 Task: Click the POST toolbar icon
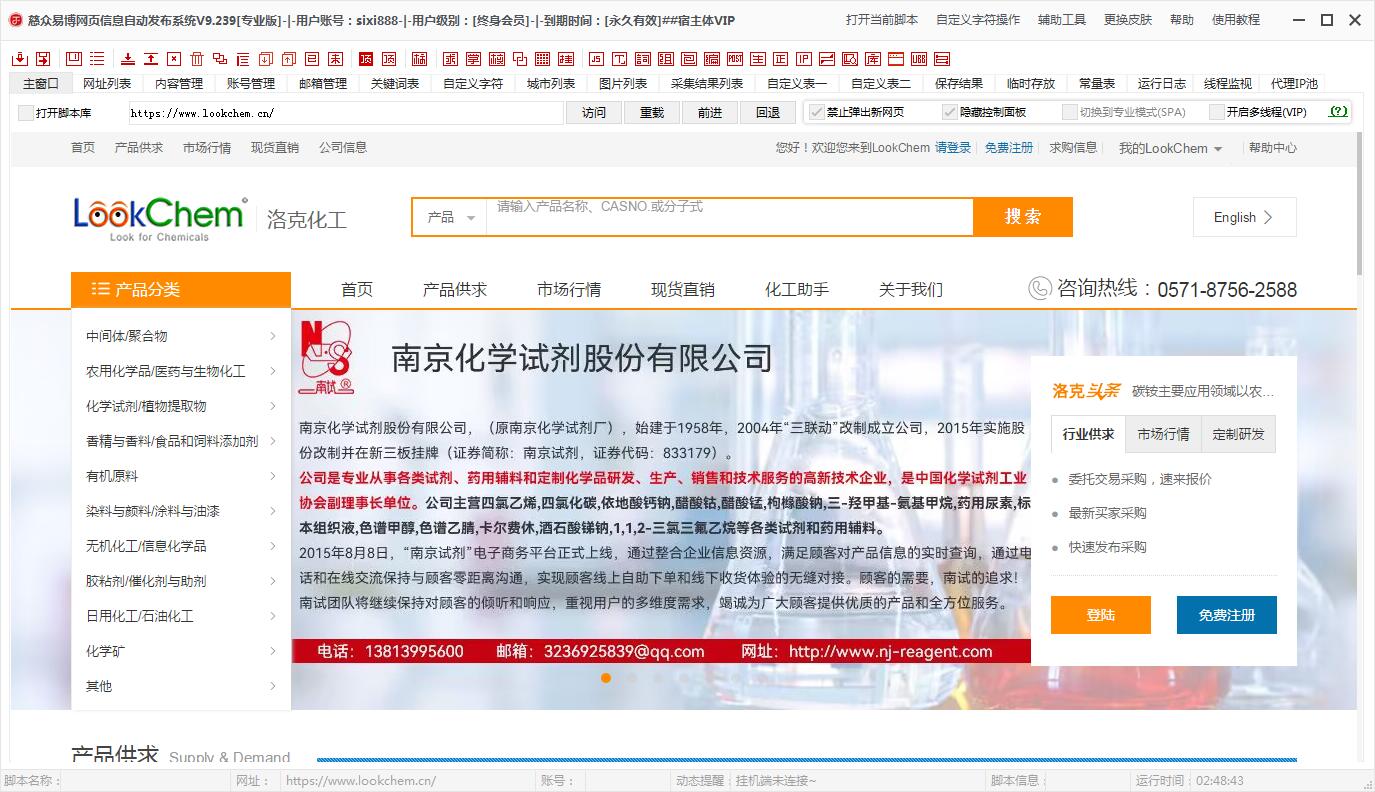point(735,59)
